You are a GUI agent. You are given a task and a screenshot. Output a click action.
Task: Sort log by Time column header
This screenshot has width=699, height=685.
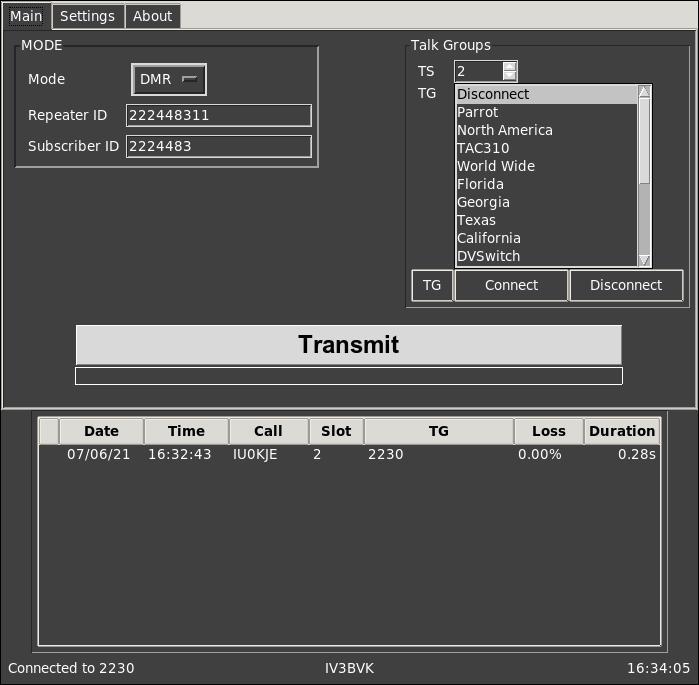point(186,431)
